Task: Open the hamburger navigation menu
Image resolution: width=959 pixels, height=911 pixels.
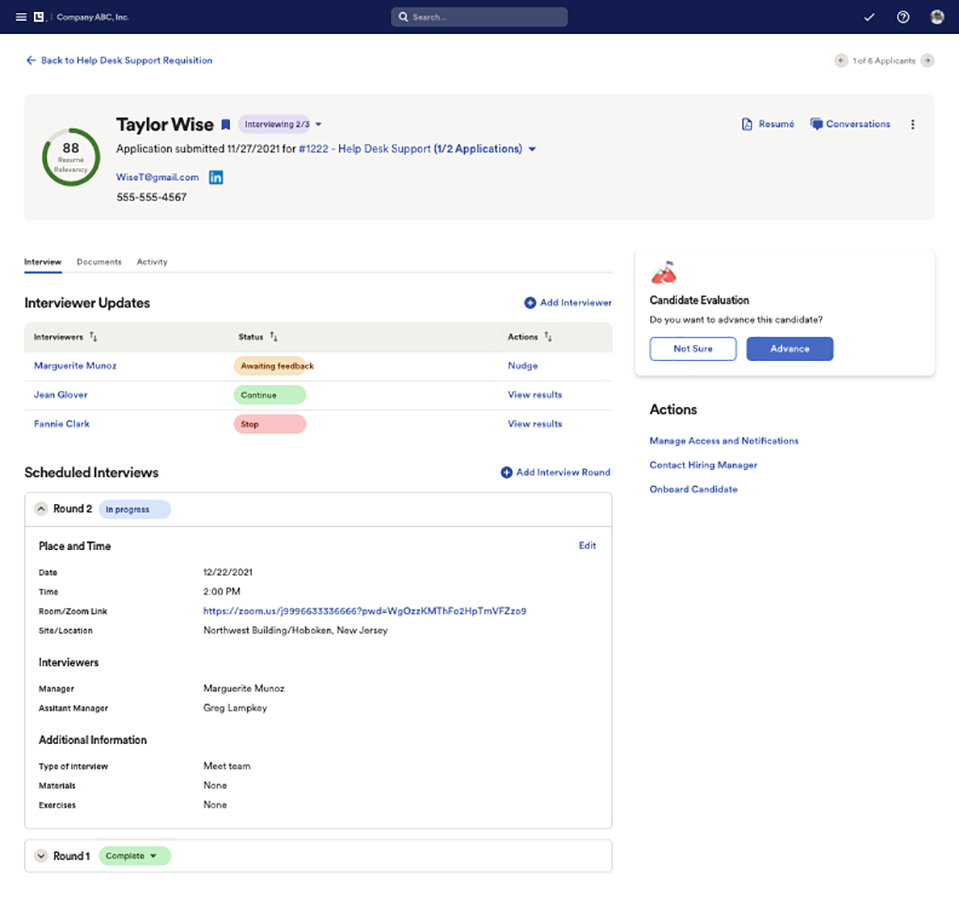Action: [21, 17]
